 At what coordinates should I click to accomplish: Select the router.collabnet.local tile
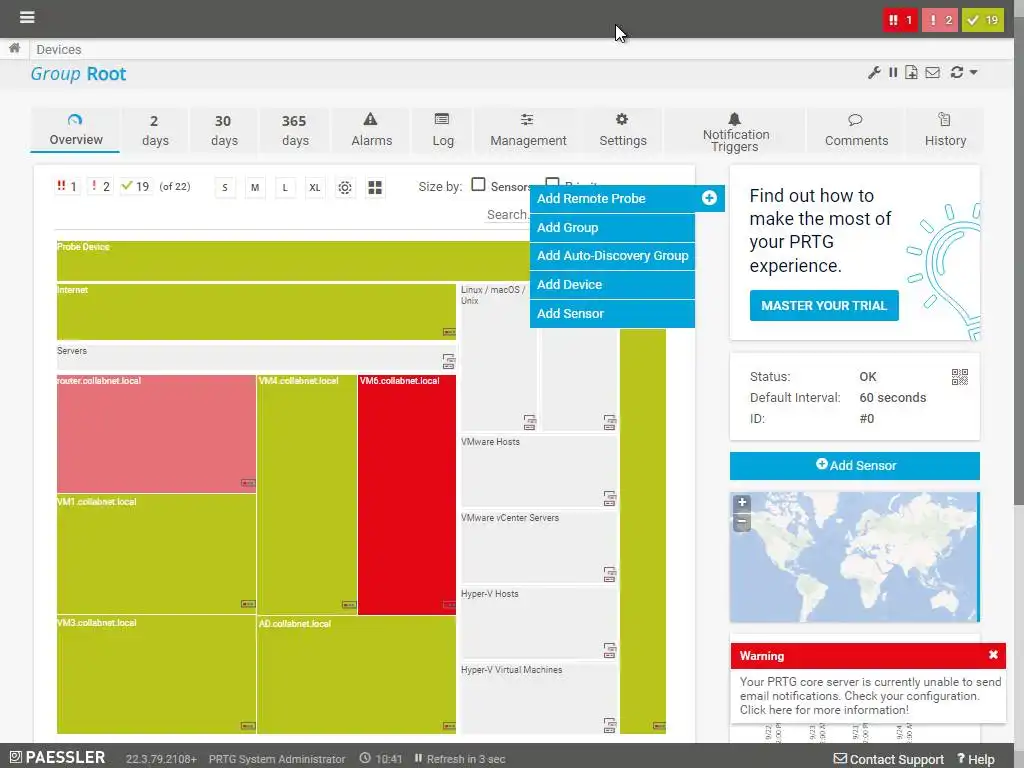tap(156, 434)
